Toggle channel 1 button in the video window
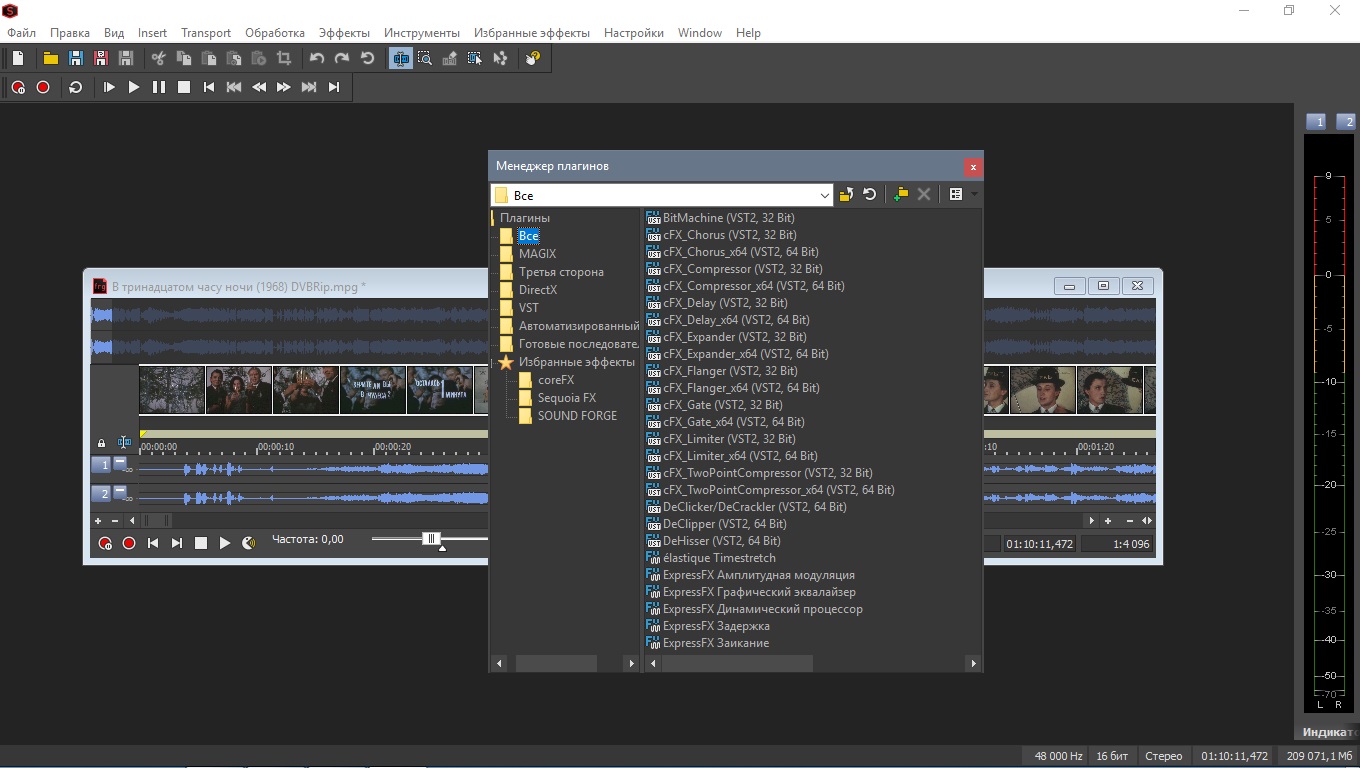The image size is (1360, 768). pos(101,465)
